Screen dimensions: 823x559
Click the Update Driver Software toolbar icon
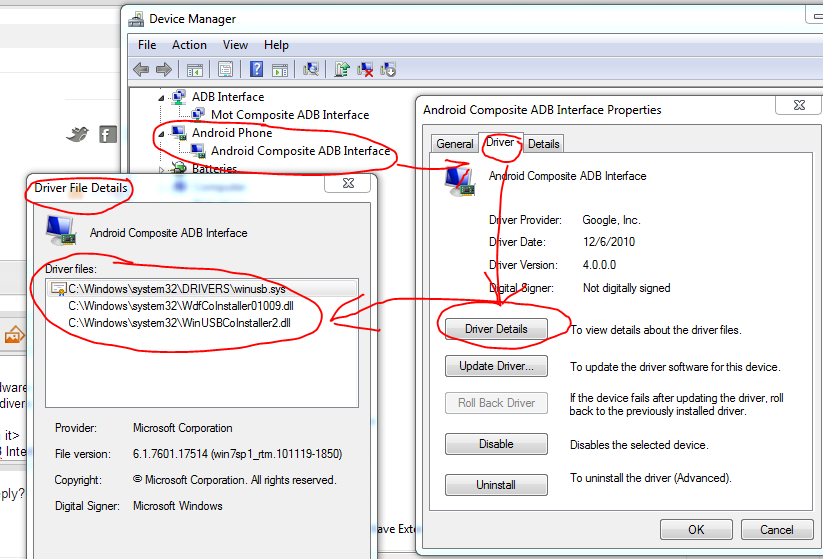pyautogui.click(x=342, y=69)
